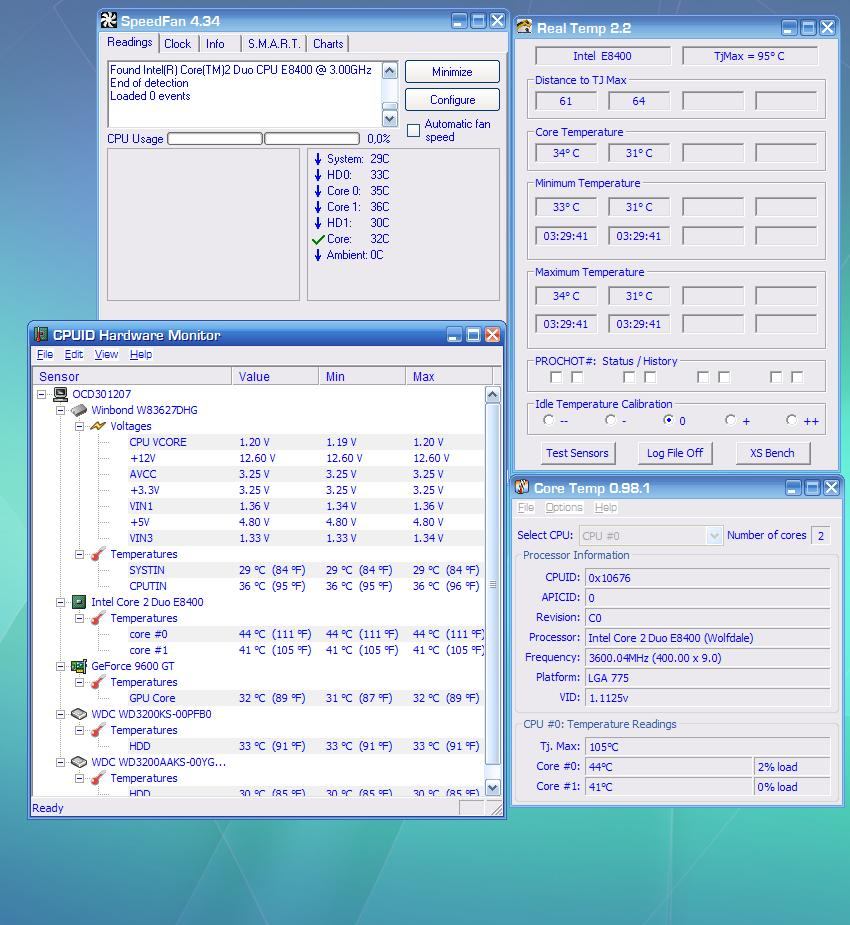Click the Real Temp title bar icon
This screenshot has height=925, width=850.
(x=524, y=27)
